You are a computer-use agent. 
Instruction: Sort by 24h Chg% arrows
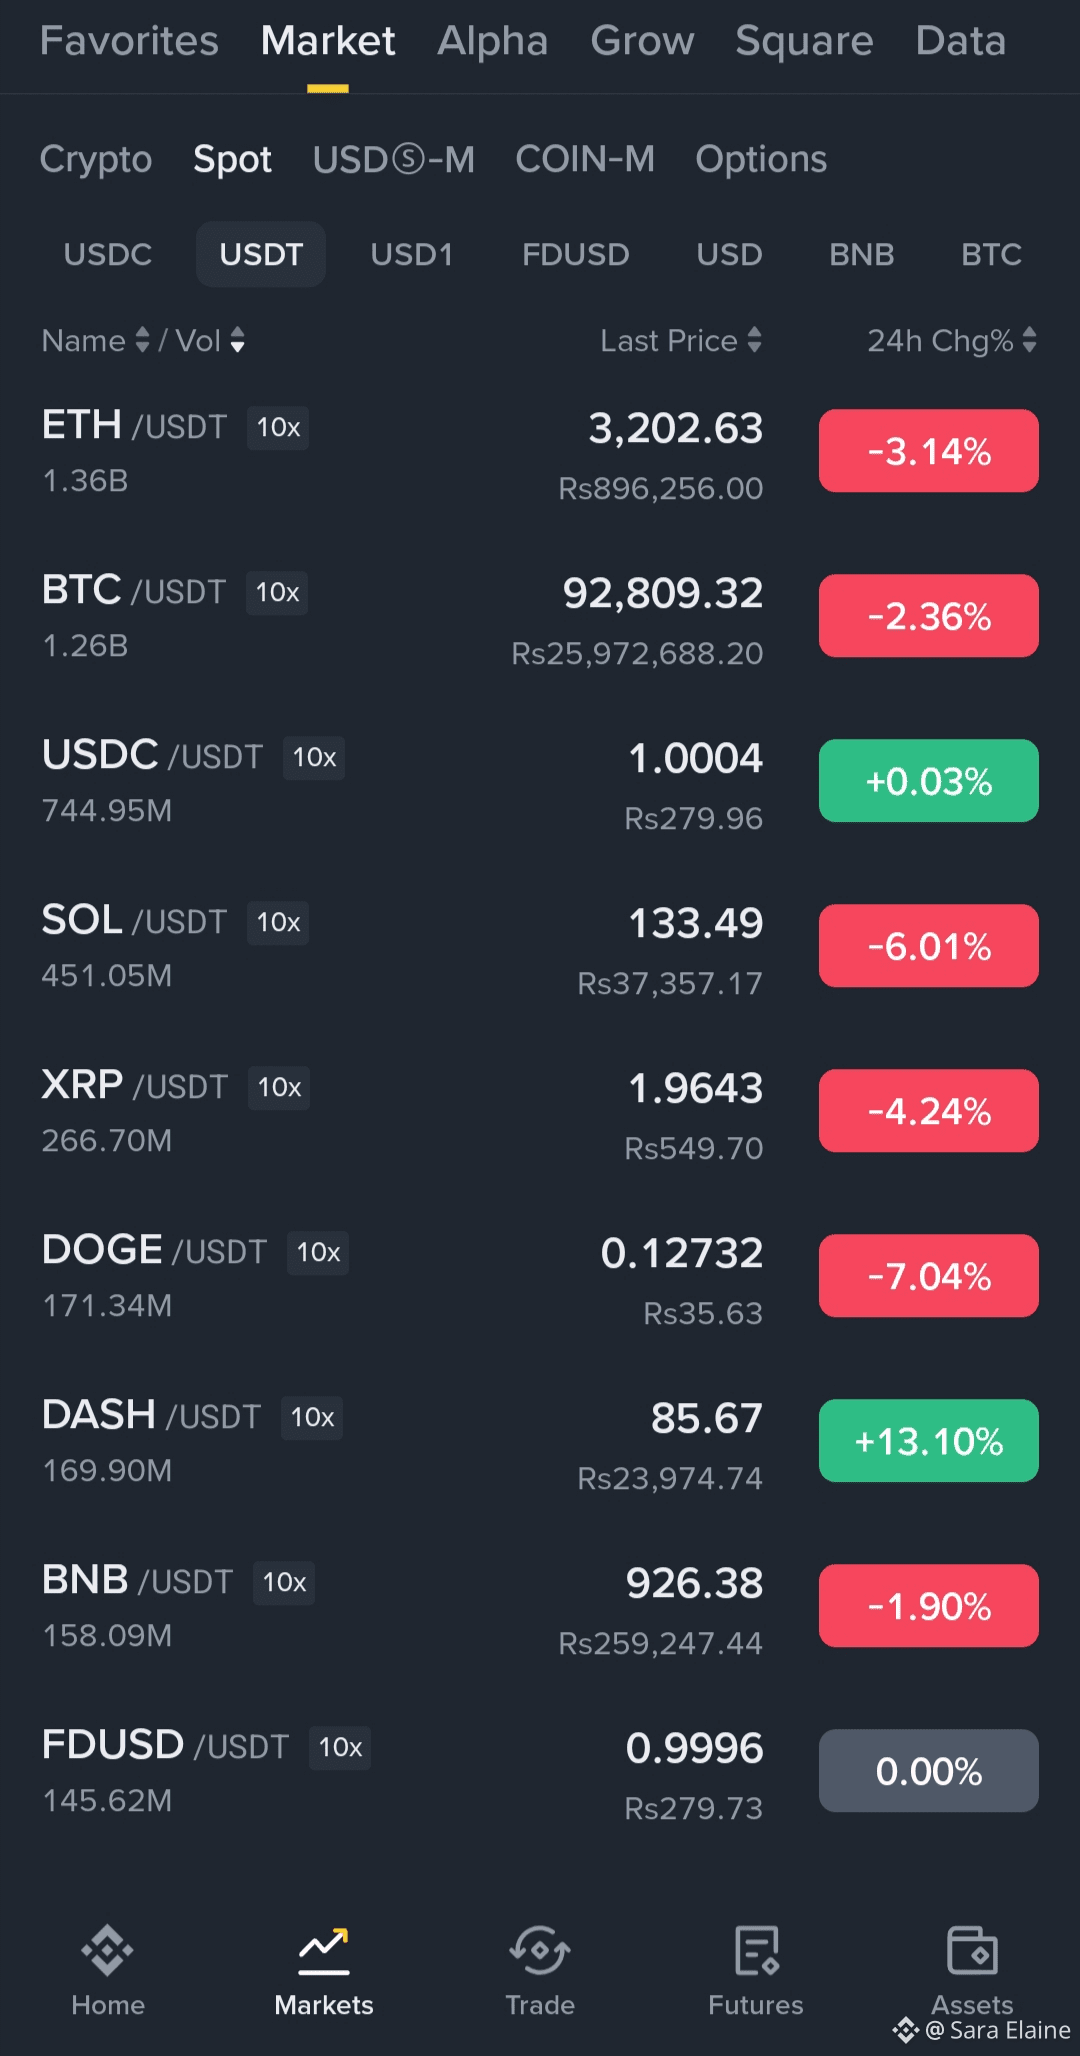1029,340
